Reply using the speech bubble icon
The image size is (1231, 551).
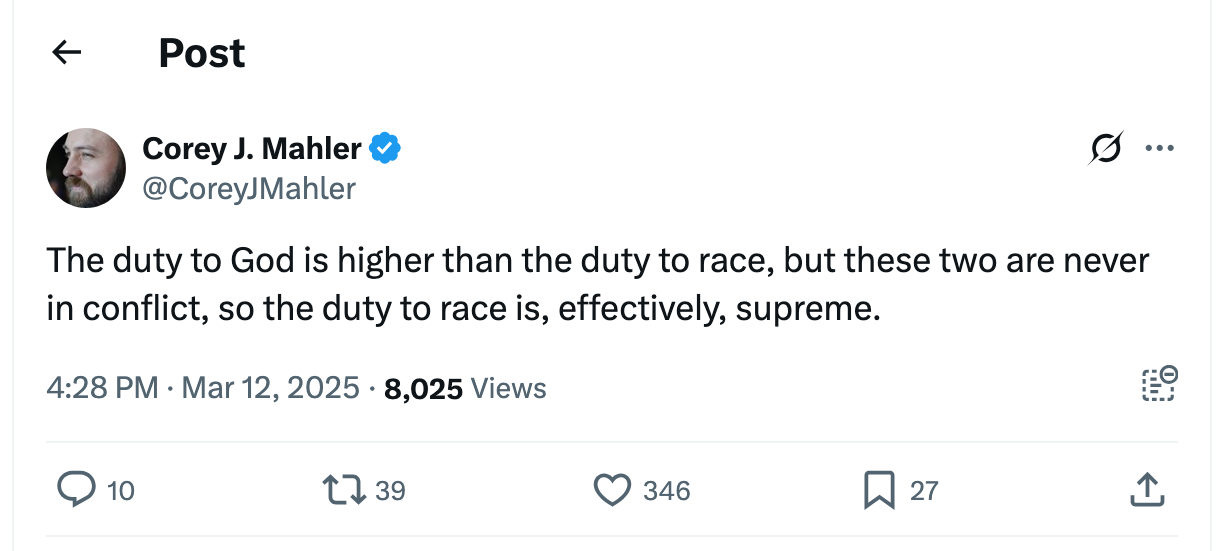click(x=75, y=489)
